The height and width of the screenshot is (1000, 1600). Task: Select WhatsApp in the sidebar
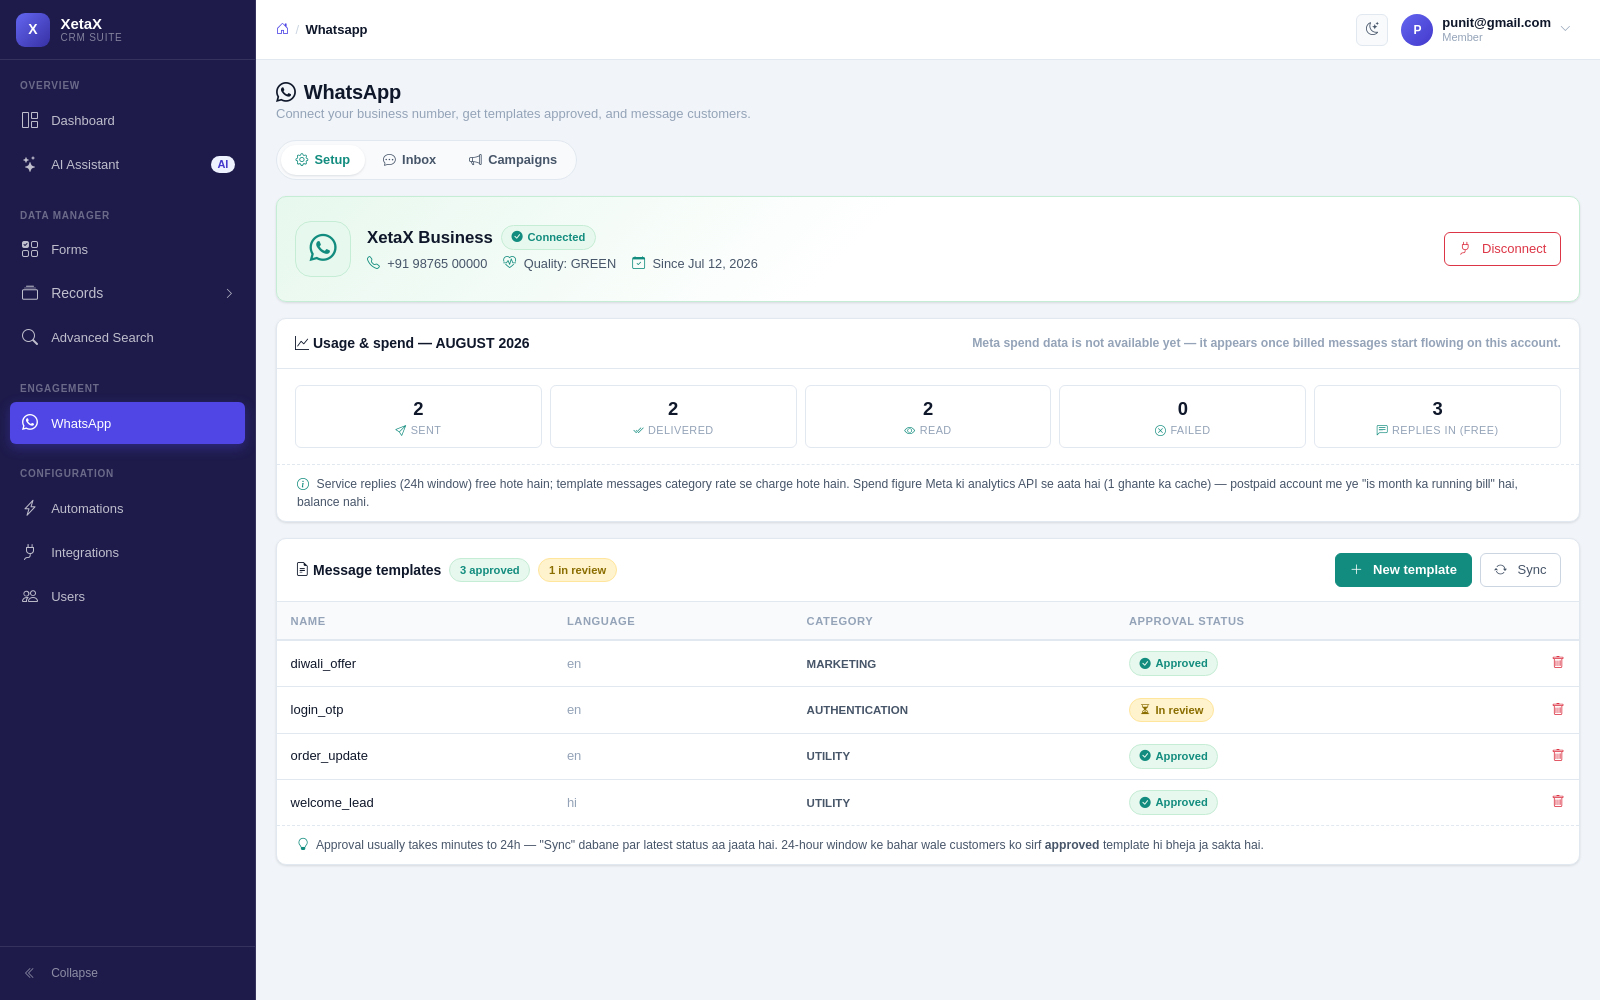click(127, 423)
